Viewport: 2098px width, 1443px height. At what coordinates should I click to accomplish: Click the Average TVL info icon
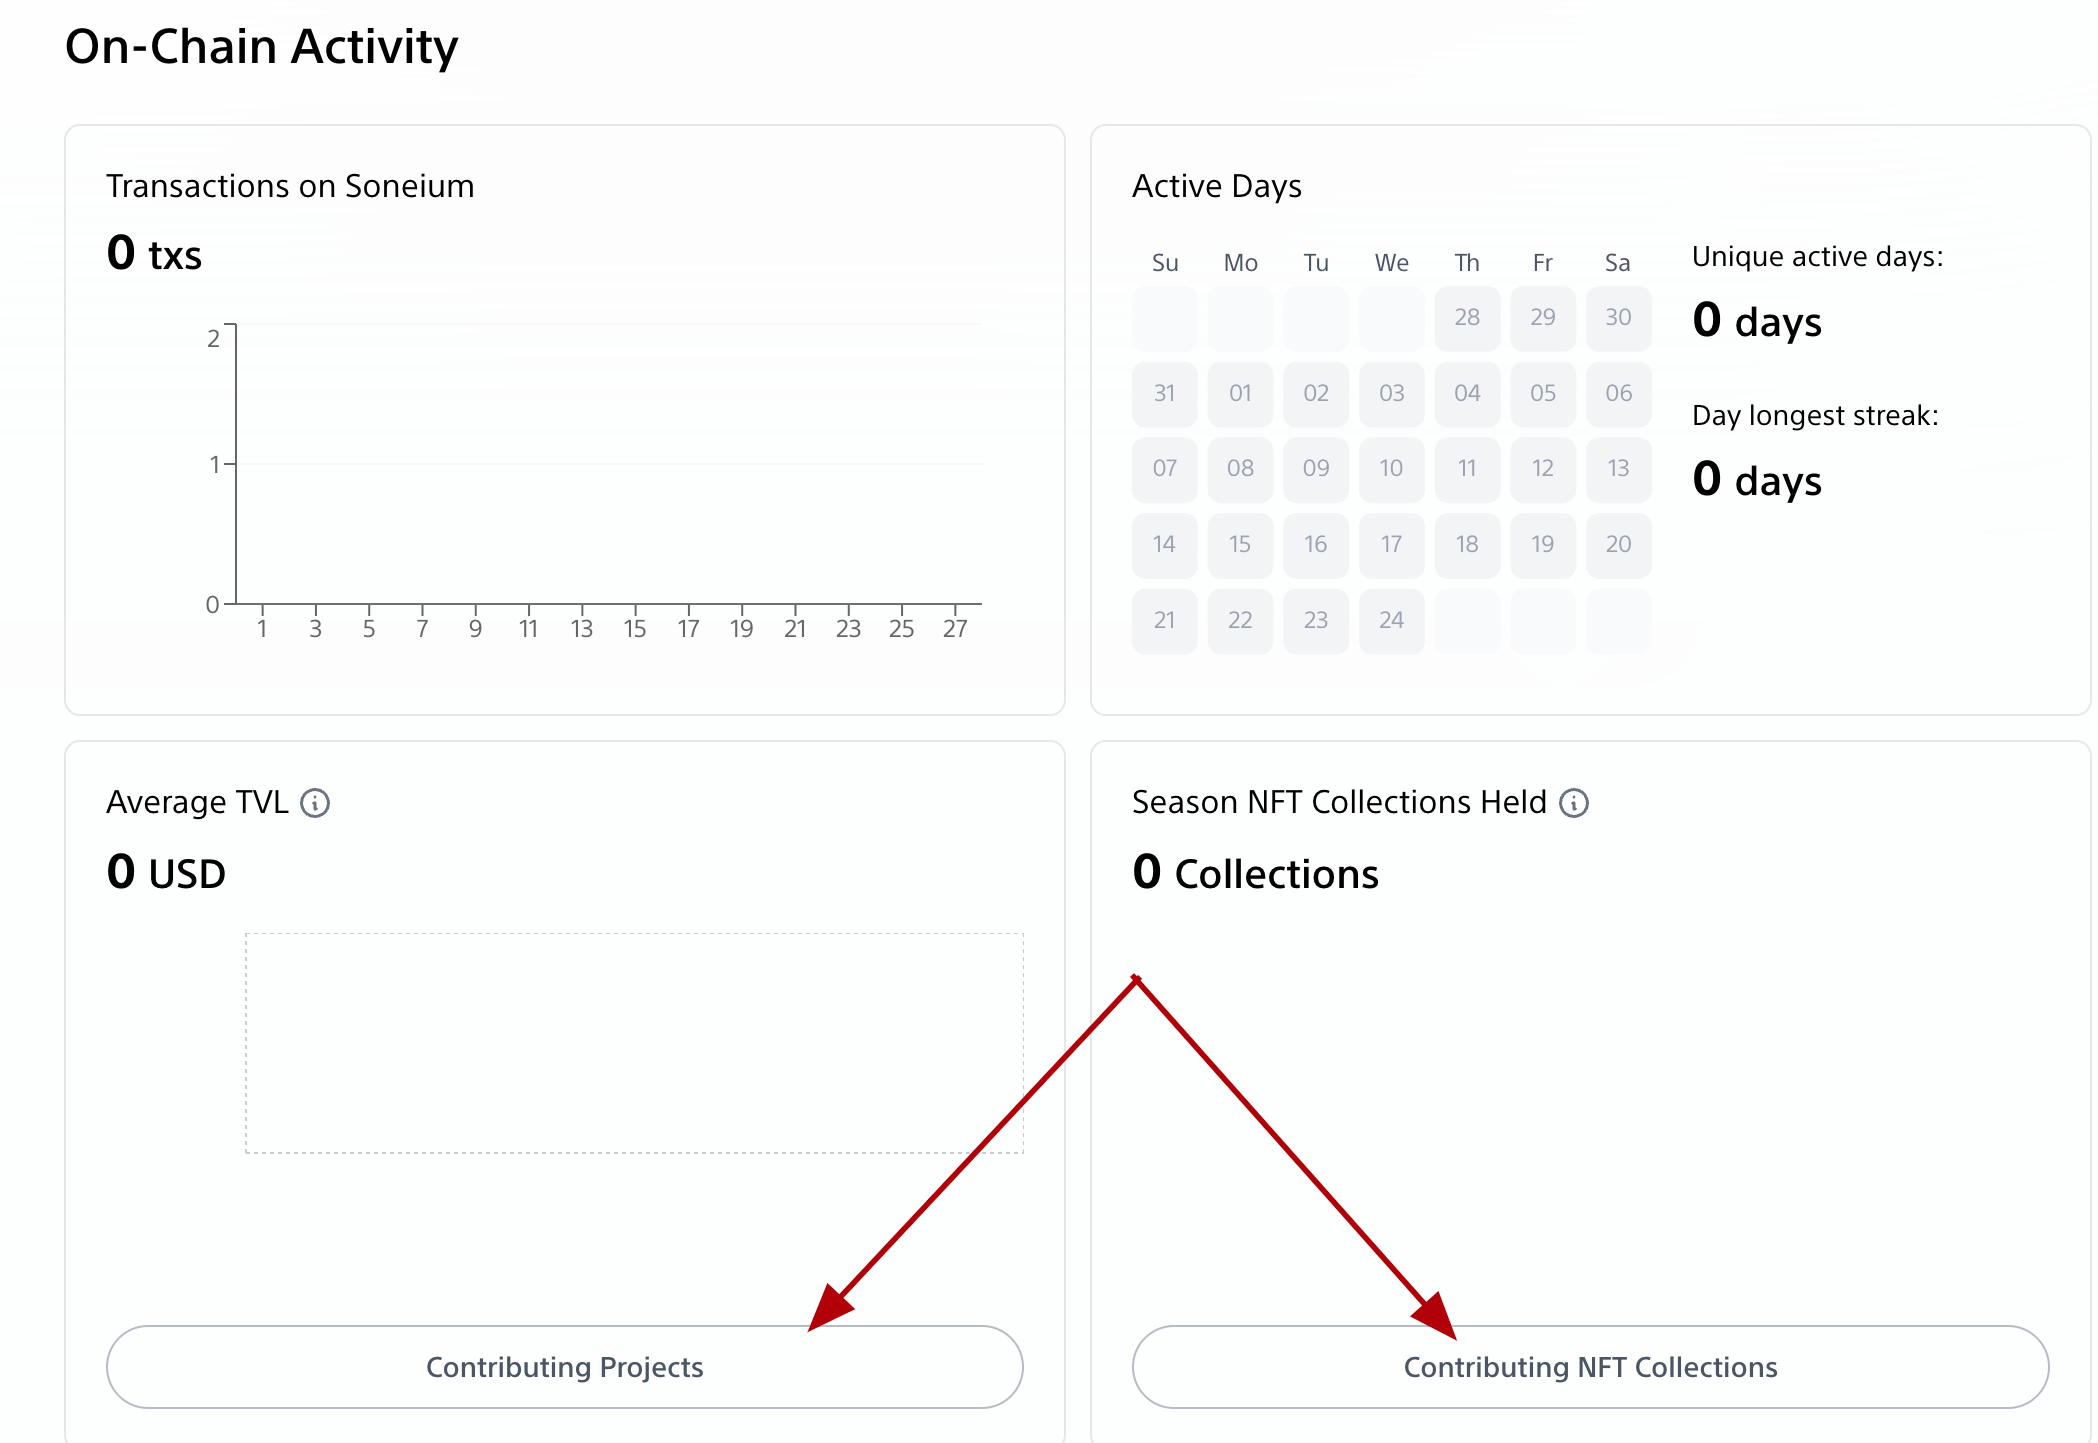point(315,803)
